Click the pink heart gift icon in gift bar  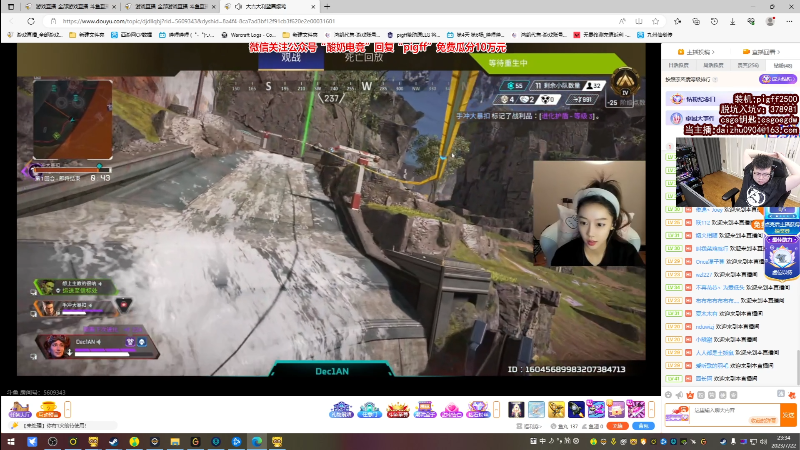tap(451, 409)
